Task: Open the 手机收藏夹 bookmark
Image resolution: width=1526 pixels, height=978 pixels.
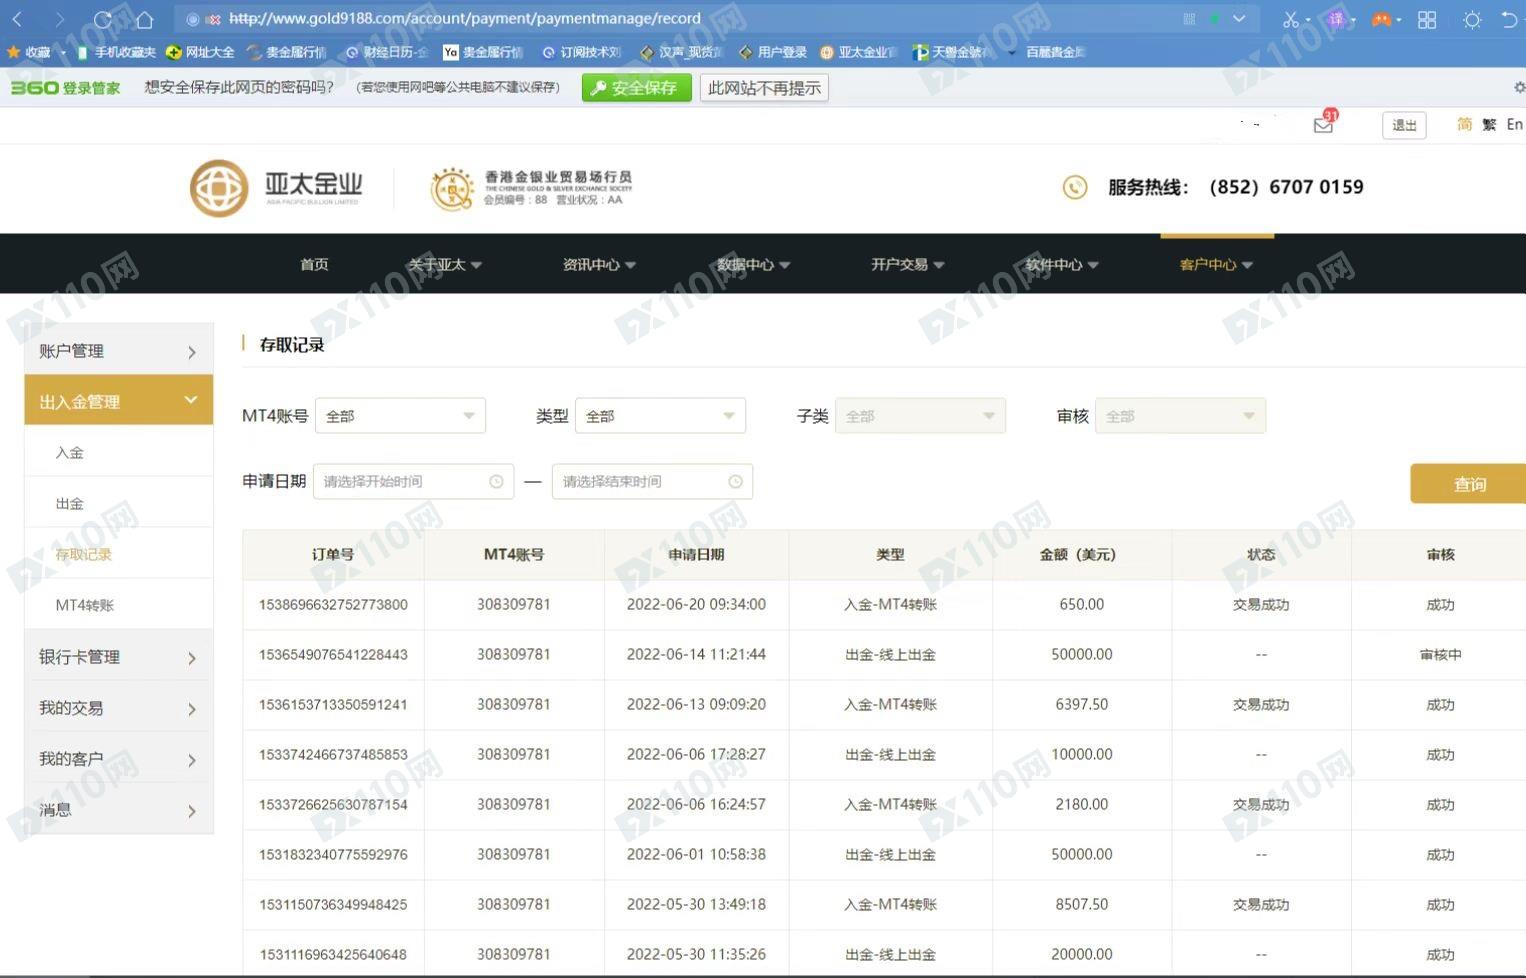Action: (116, 52)
